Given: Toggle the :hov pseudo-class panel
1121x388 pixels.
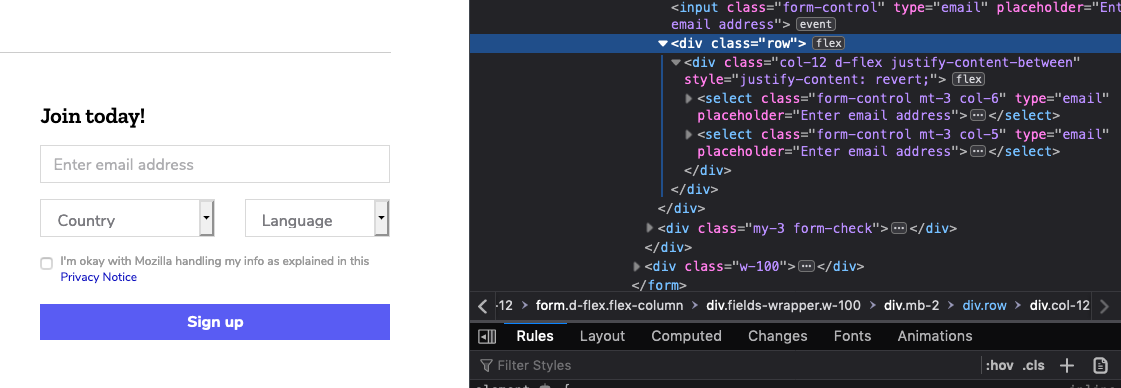Looking at the screenshot, I should (x=999, y=365).
